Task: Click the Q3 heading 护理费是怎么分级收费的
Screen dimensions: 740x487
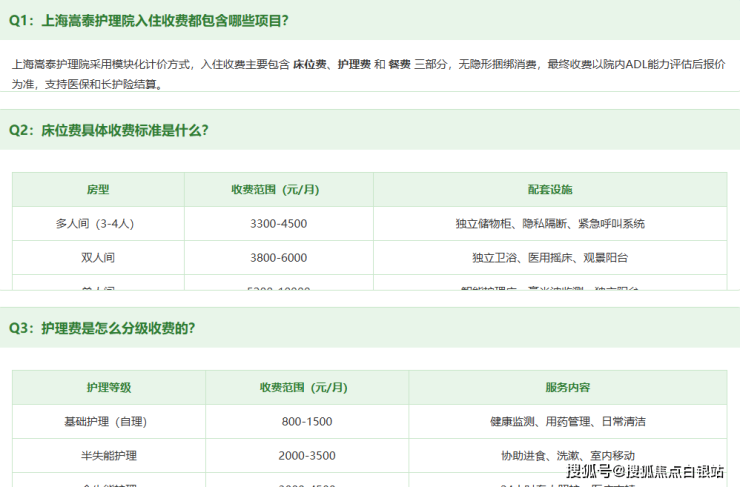Action: click(x=102, y=328)
